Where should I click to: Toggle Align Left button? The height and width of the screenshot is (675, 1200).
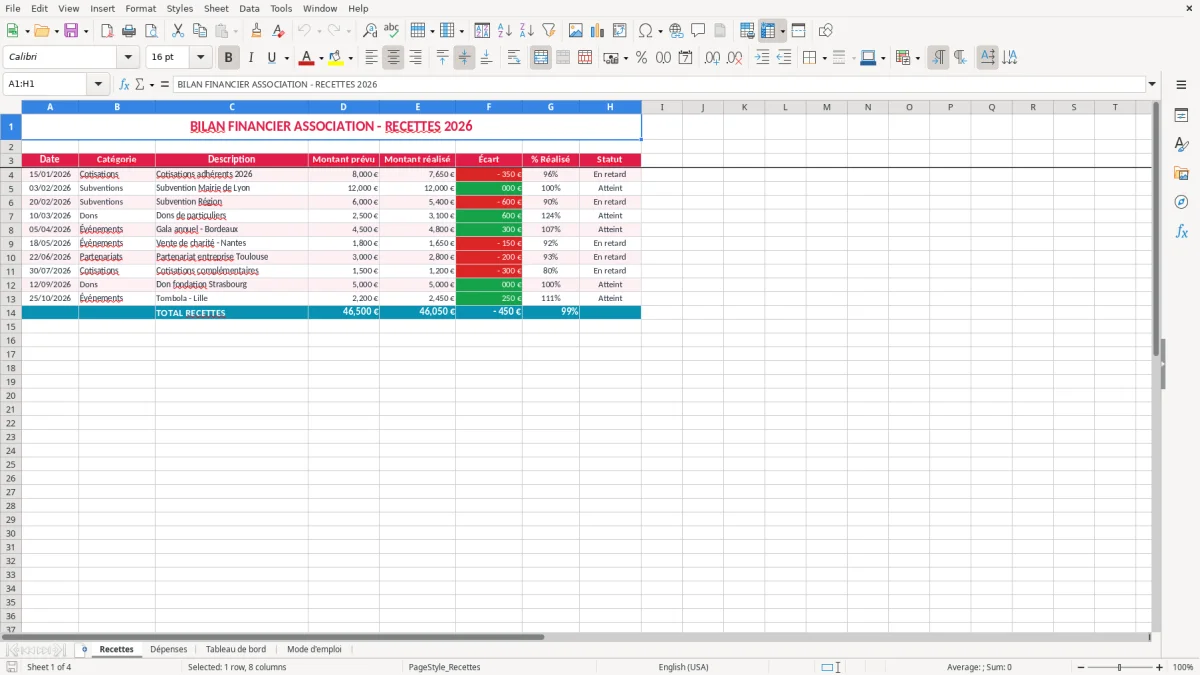371,58
